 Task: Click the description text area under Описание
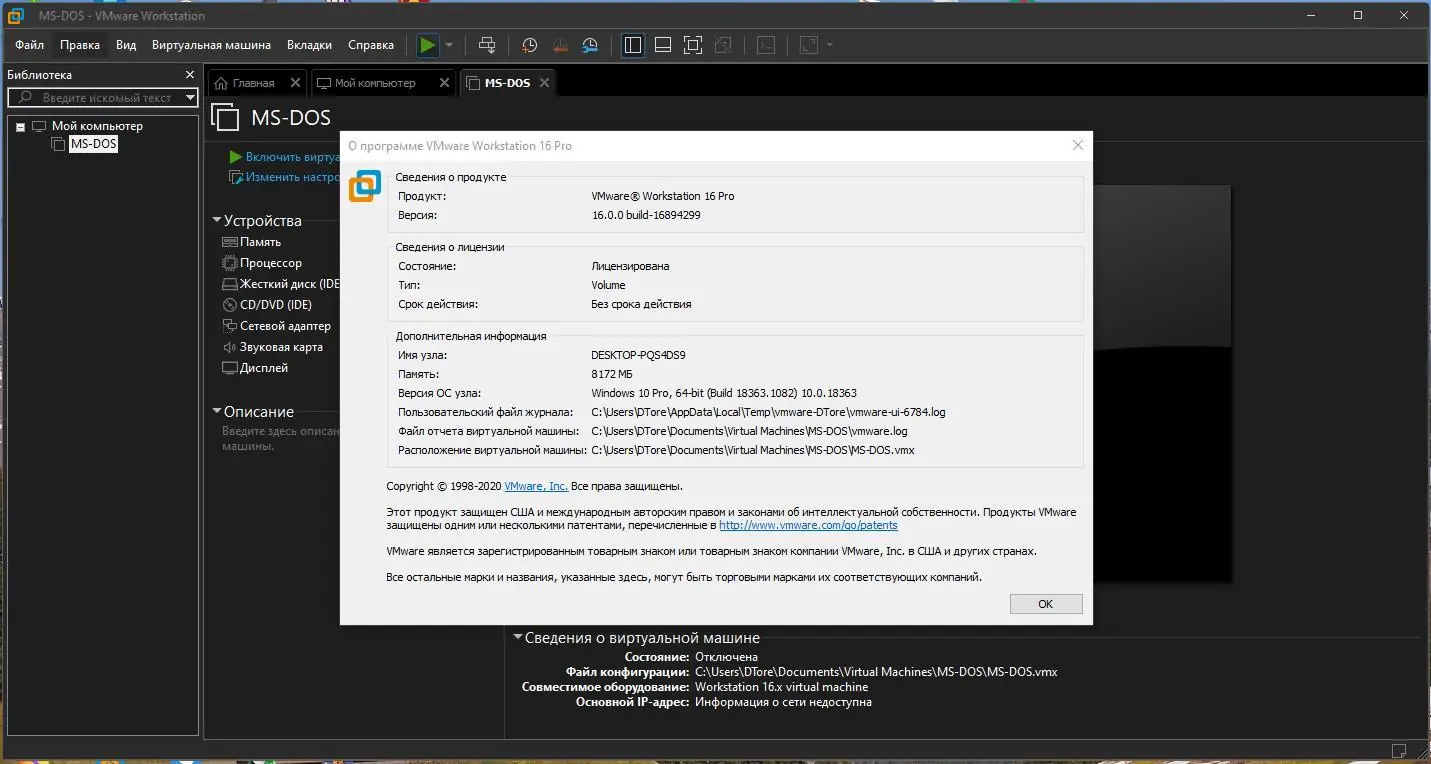pyautogui.click(x=280, y=438)
